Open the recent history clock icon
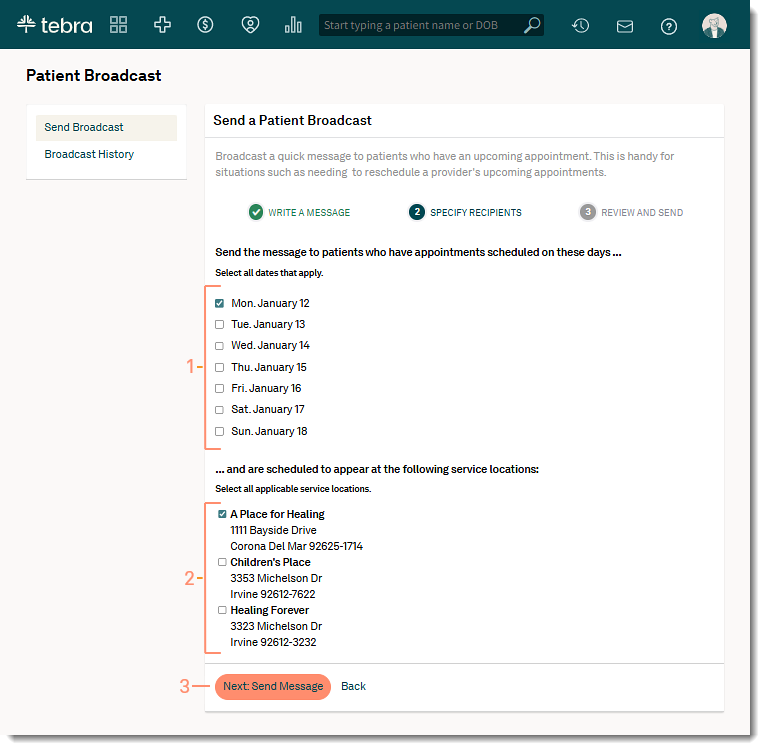This screenshot has height=750, width=765. pyautogui.click(x=581, y=25)
